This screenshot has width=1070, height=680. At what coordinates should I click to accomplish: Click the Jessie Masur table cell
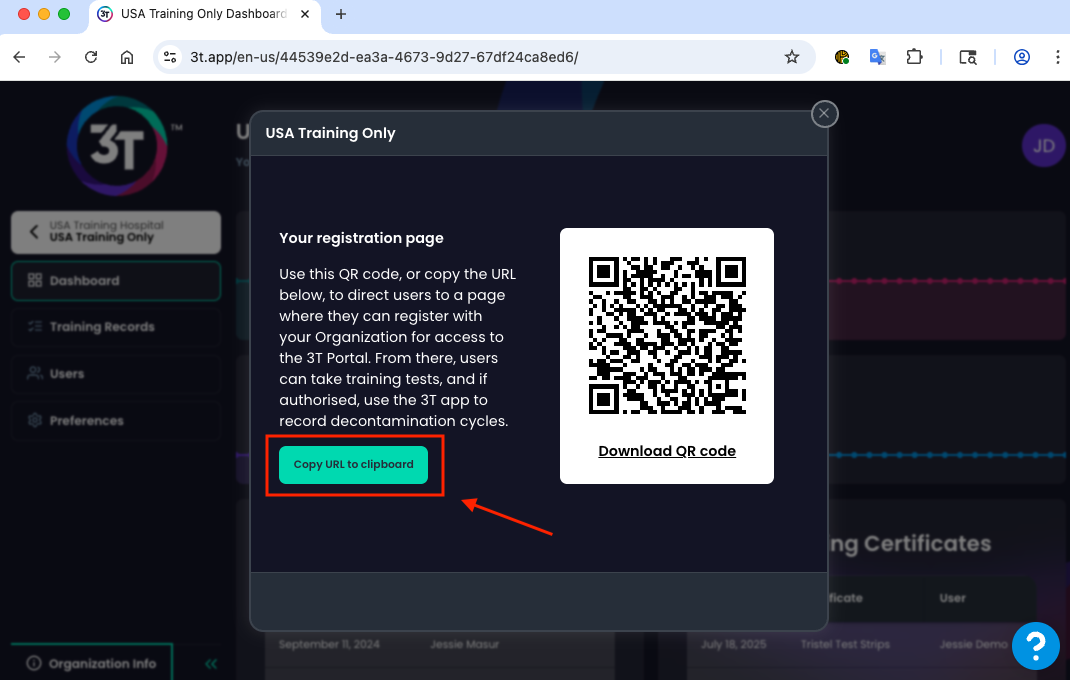465,644
